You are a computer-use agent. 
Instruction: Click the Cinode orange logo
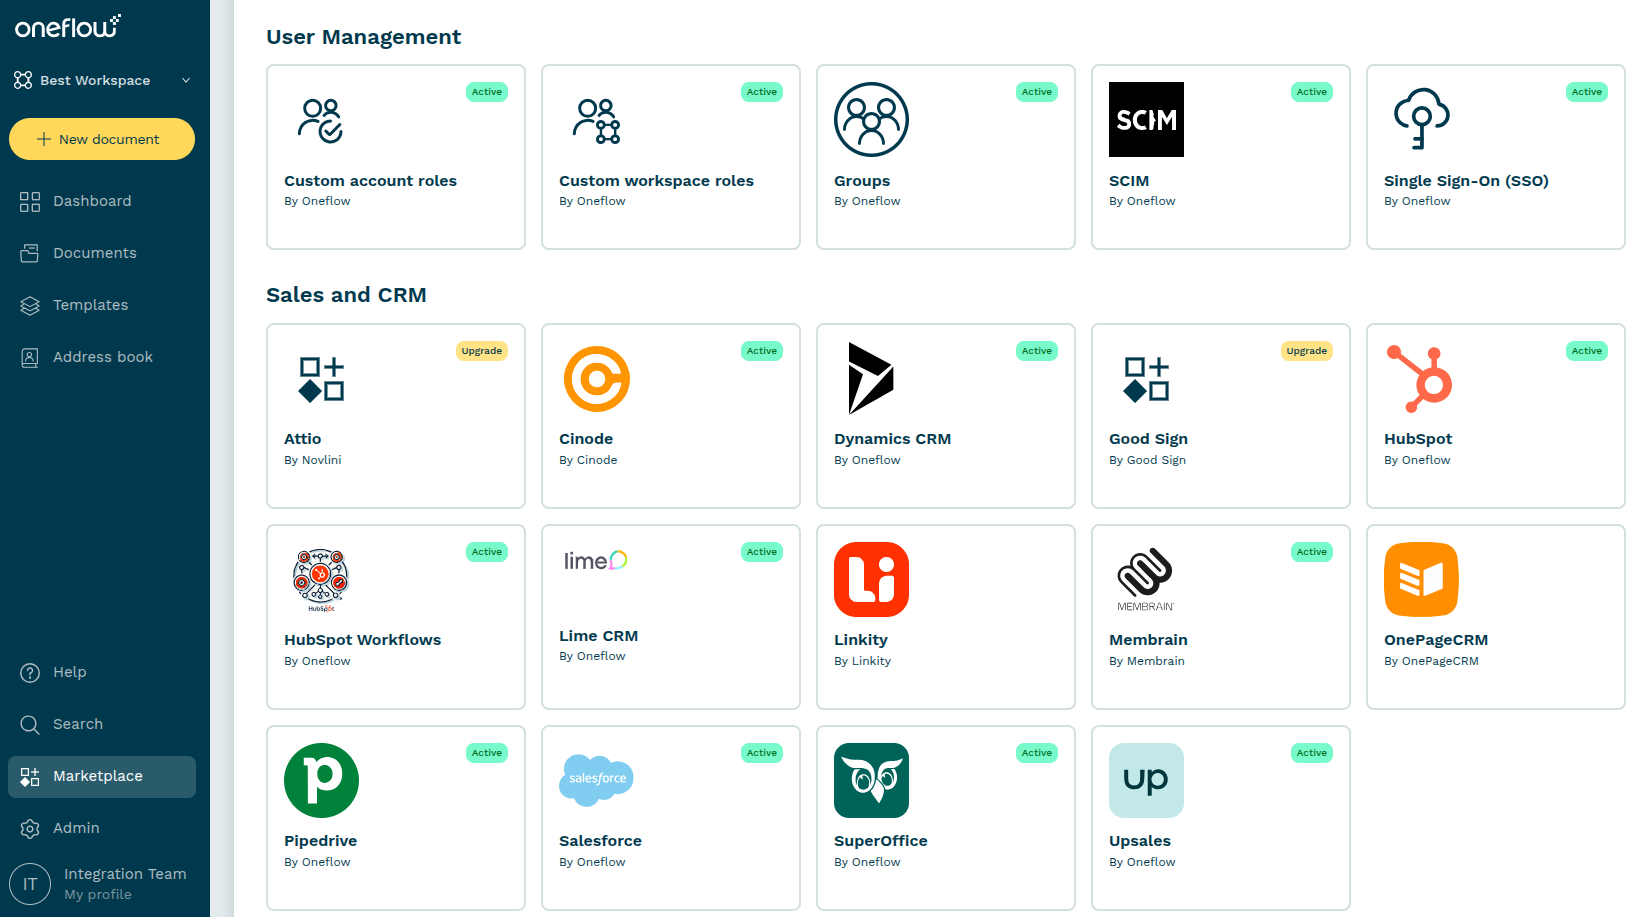point(596,379)
